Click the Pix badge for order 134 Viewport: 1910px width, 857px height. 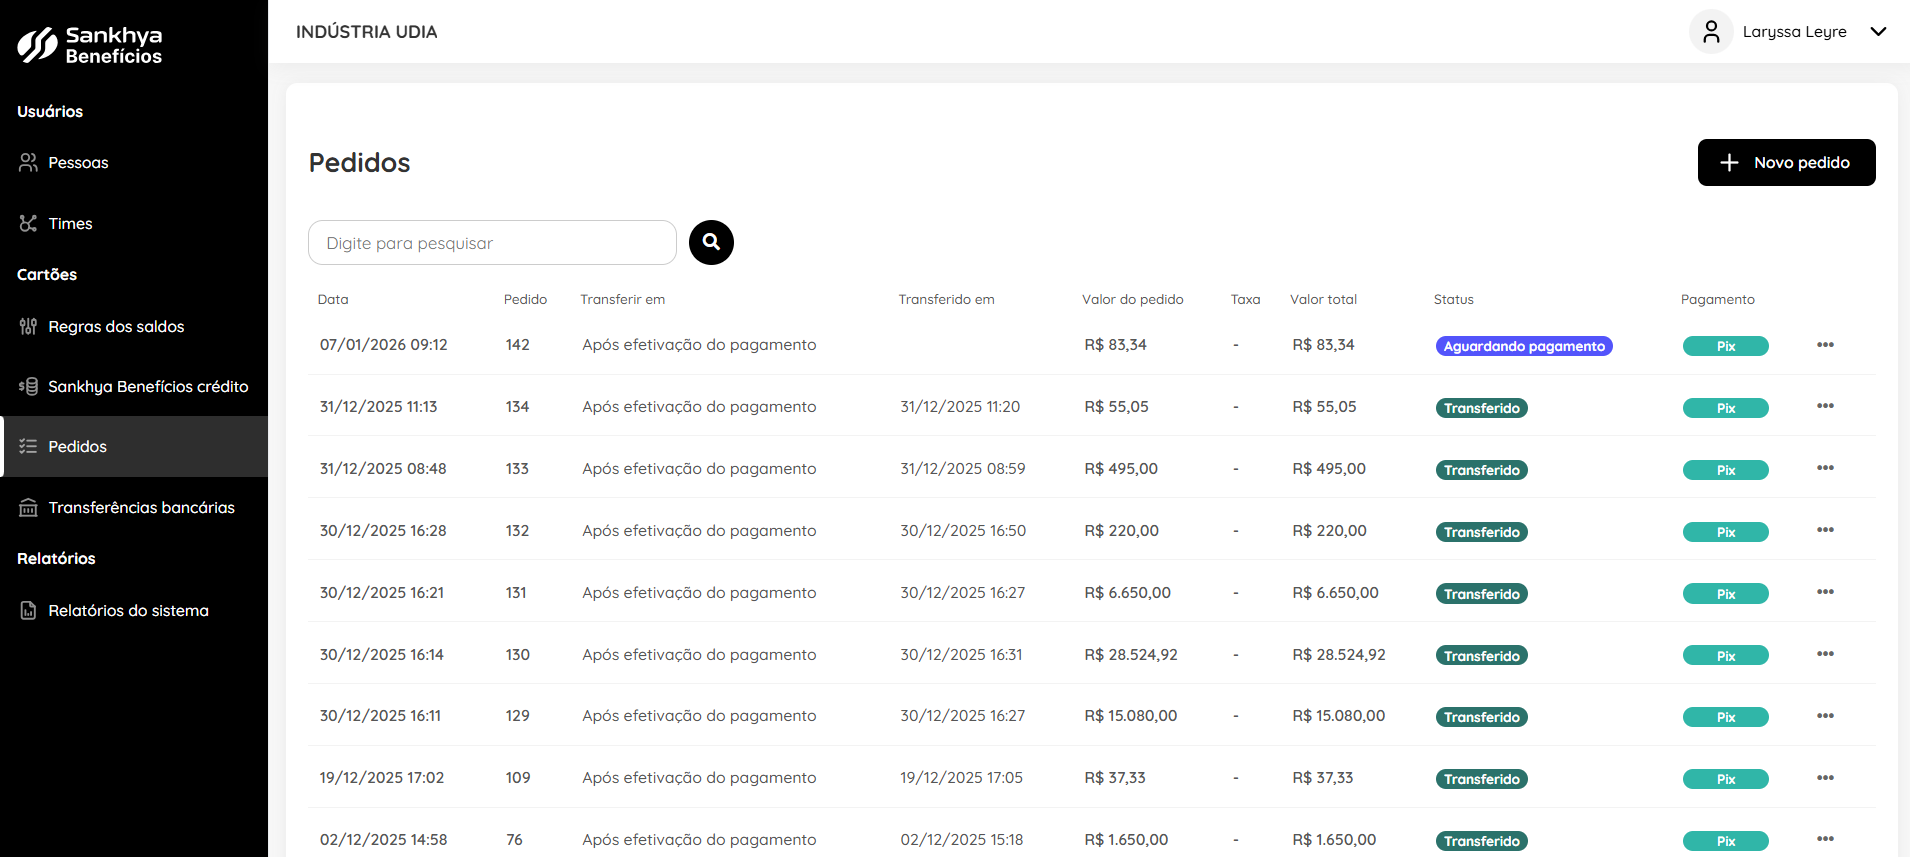[1725, 408]
